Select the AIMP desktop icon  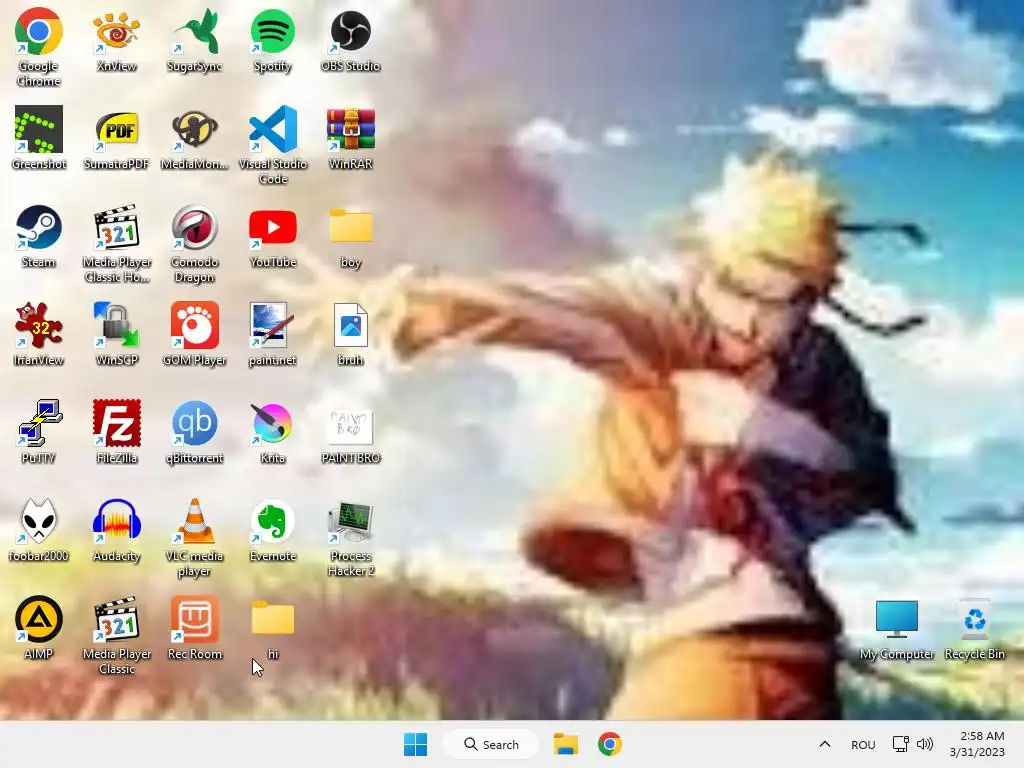point(39,619)
